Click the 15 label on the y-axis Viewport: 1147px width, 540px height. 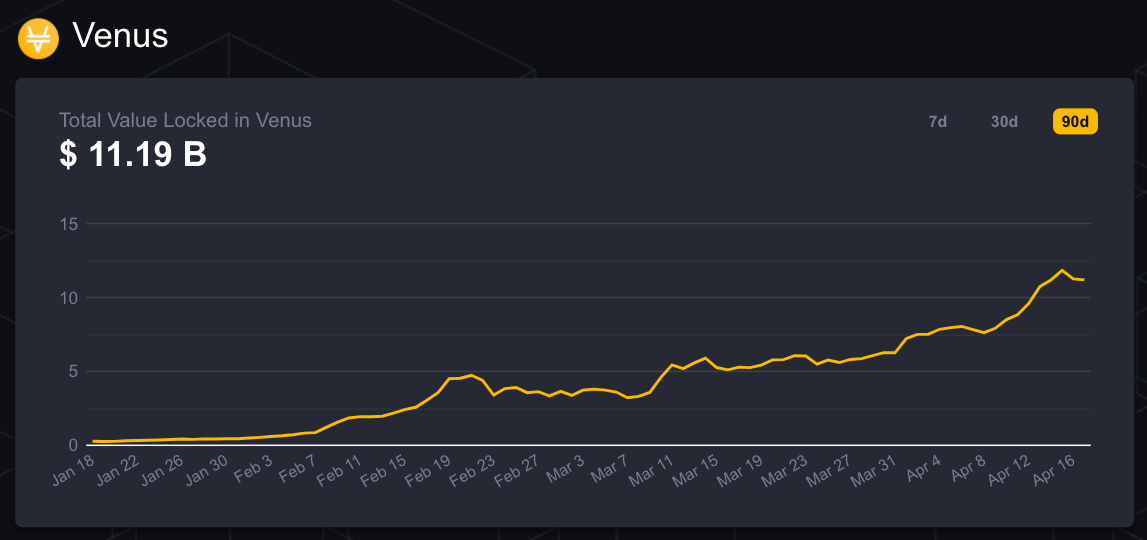click(x=69, y=224)
